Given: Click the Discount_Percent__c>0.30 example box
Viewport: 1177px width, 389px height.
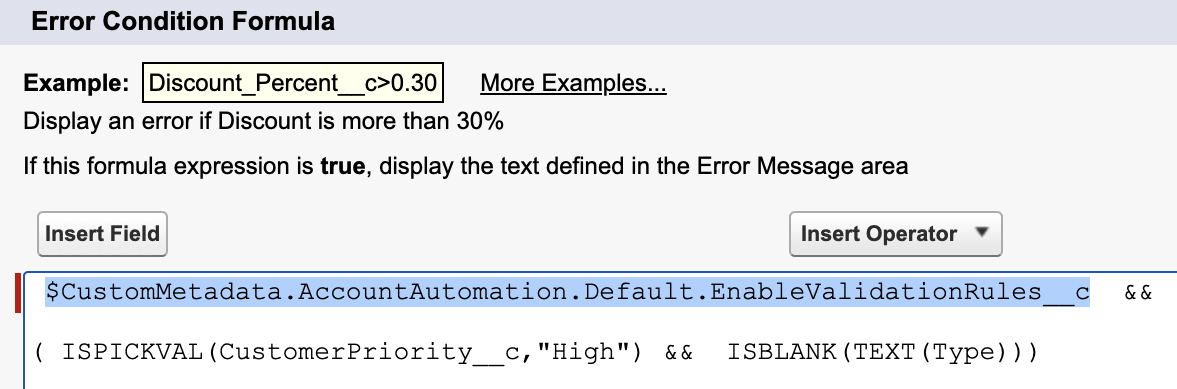Looking at the screenshot, I should [293, 83].
